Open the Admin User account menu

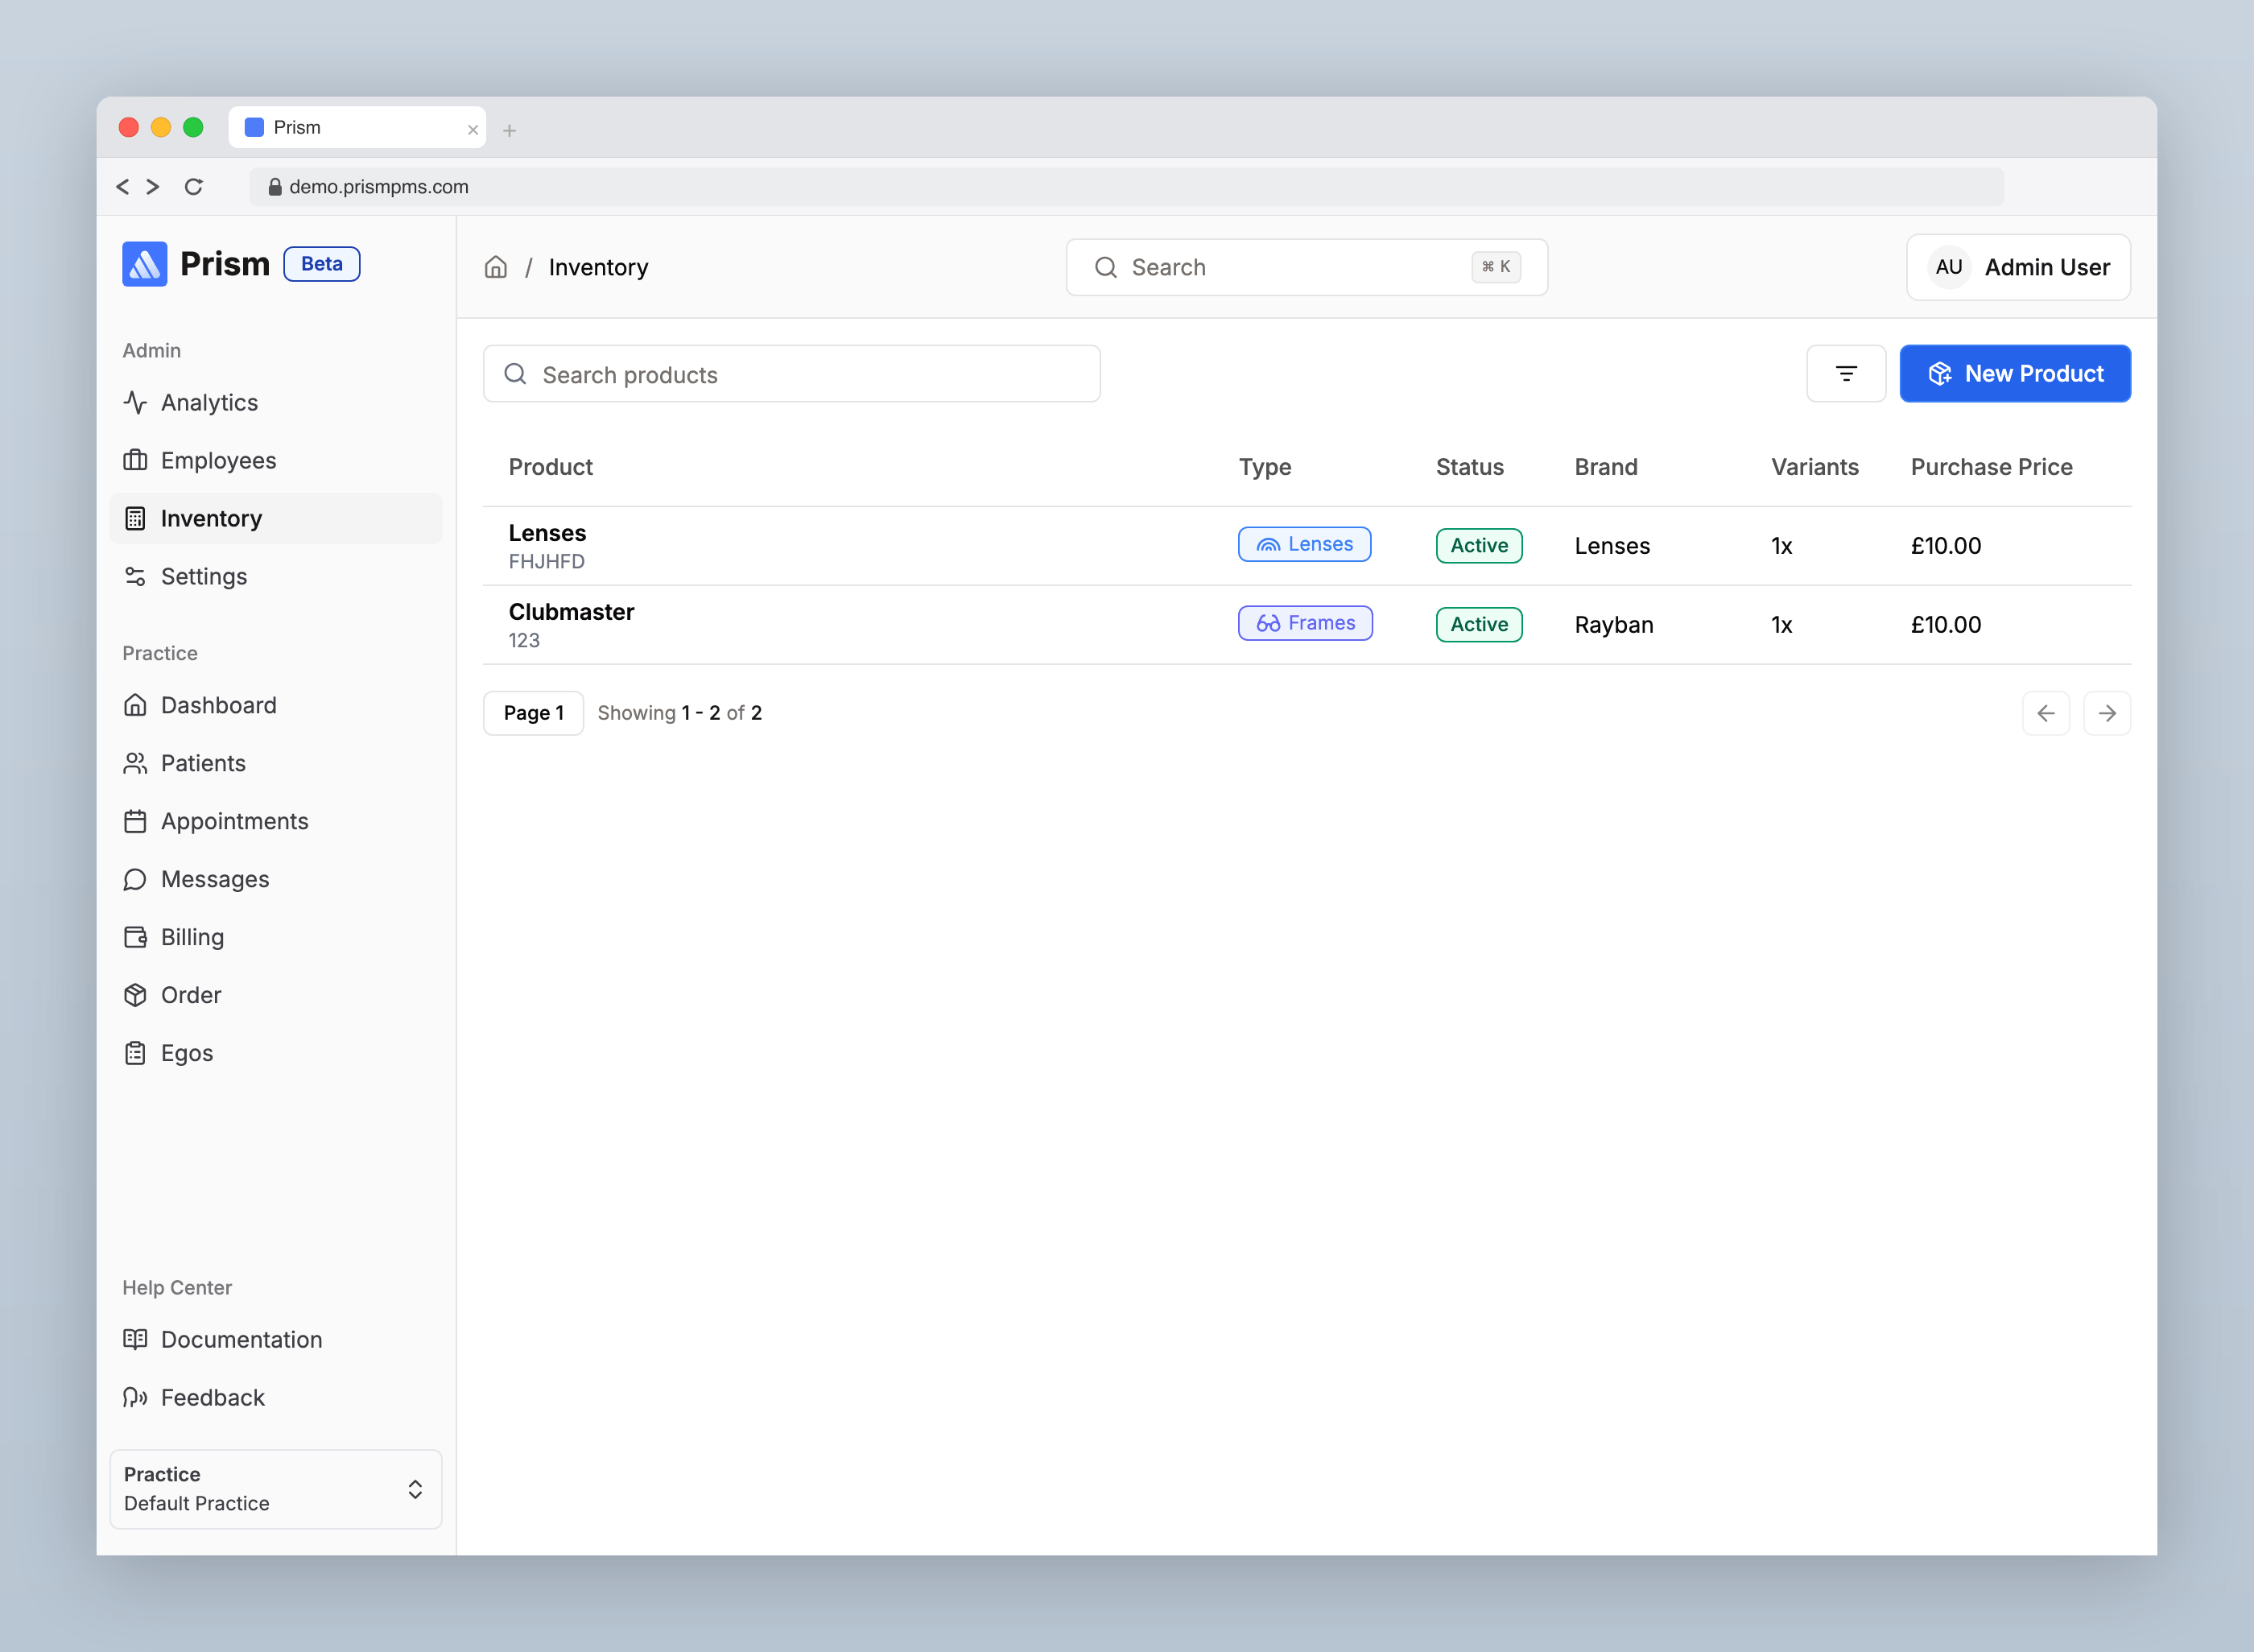tap(2017, 267)
